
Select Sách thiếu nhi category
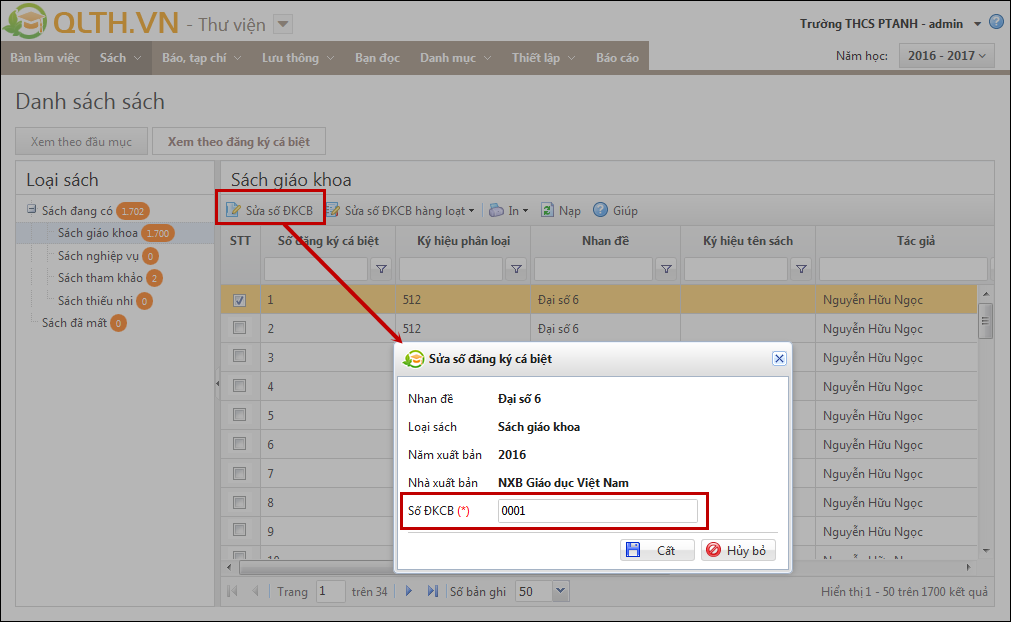pyautogui.click(x=95, y=300)
